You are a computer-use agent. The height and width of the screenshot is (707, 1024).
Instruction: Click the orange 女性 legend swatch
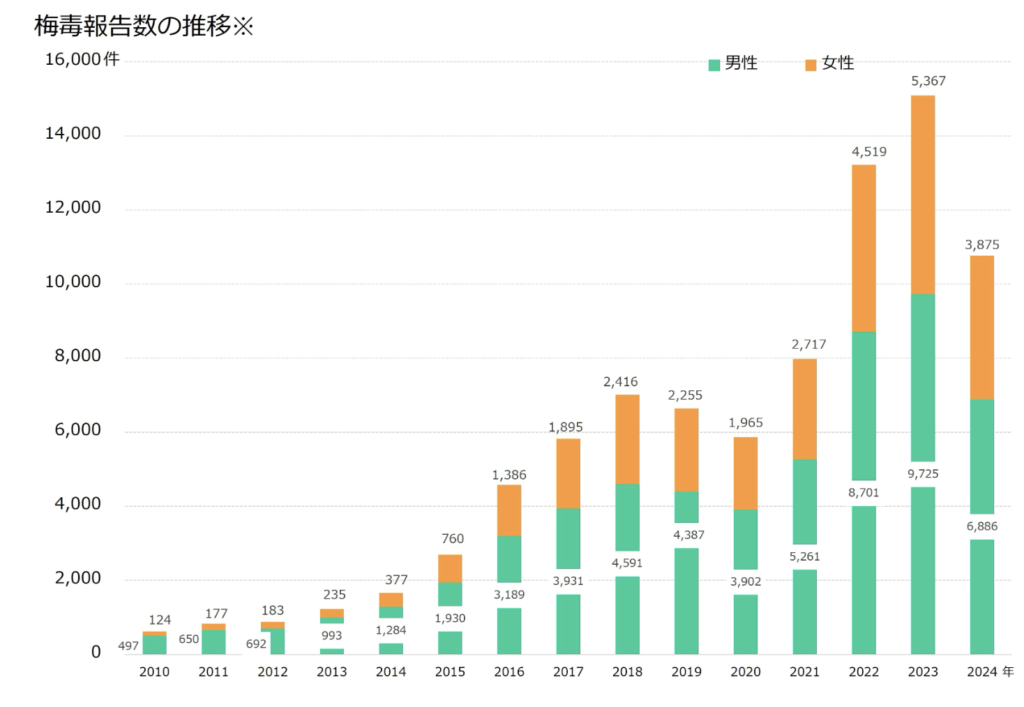(811, 64)
